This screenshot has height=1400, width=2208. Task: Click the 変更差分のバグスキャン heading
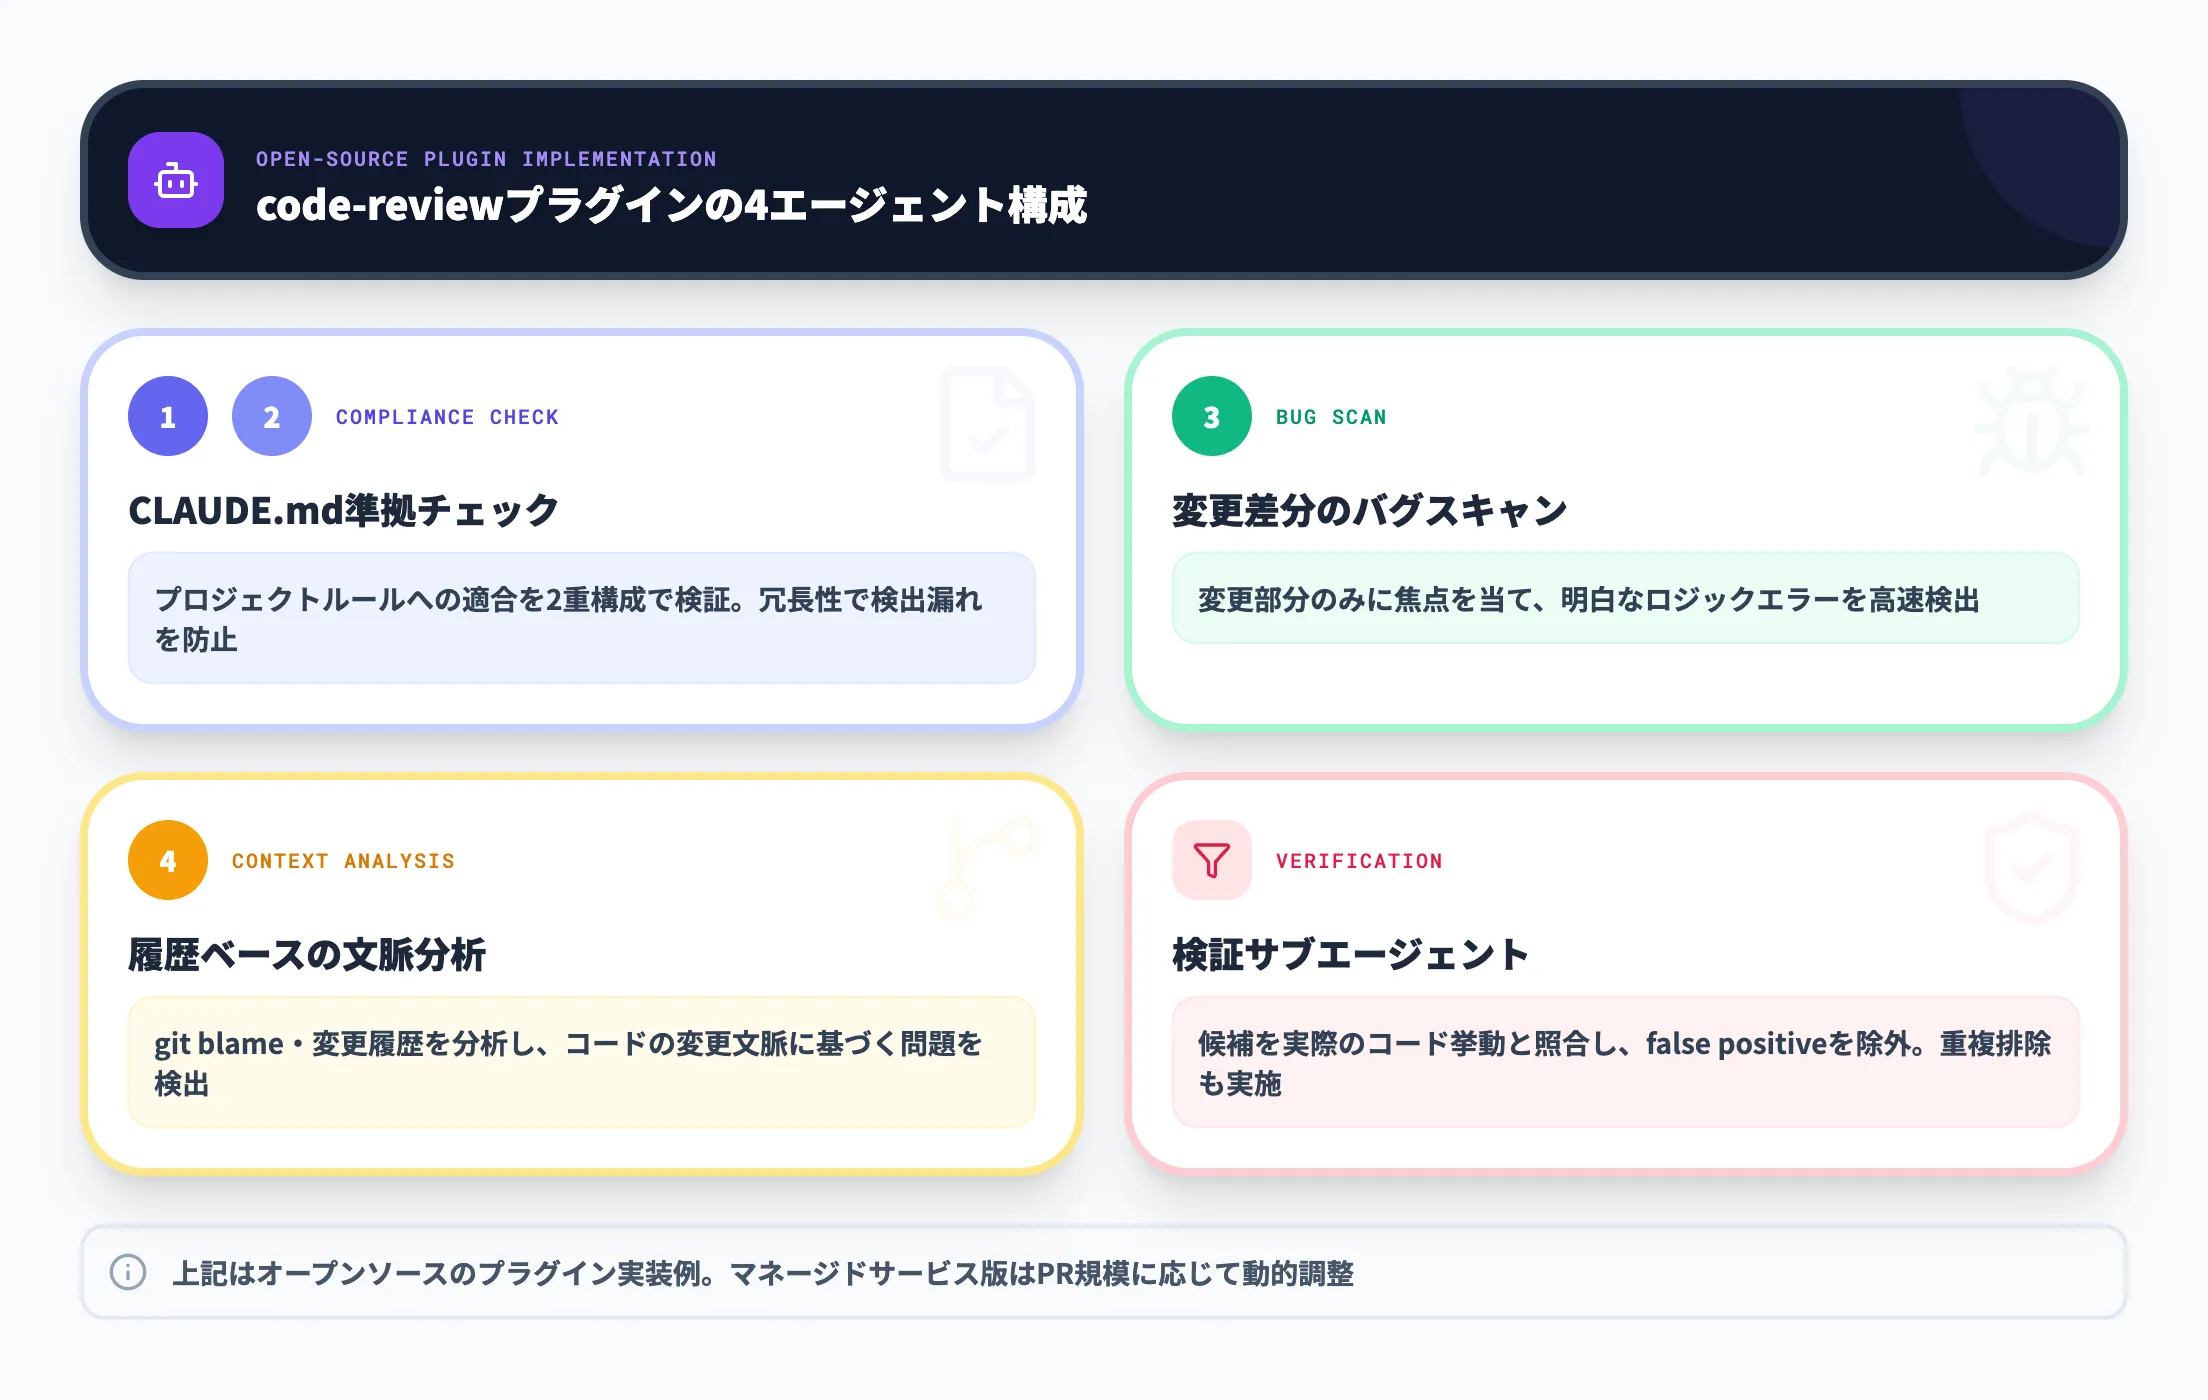click(1368, 508)
